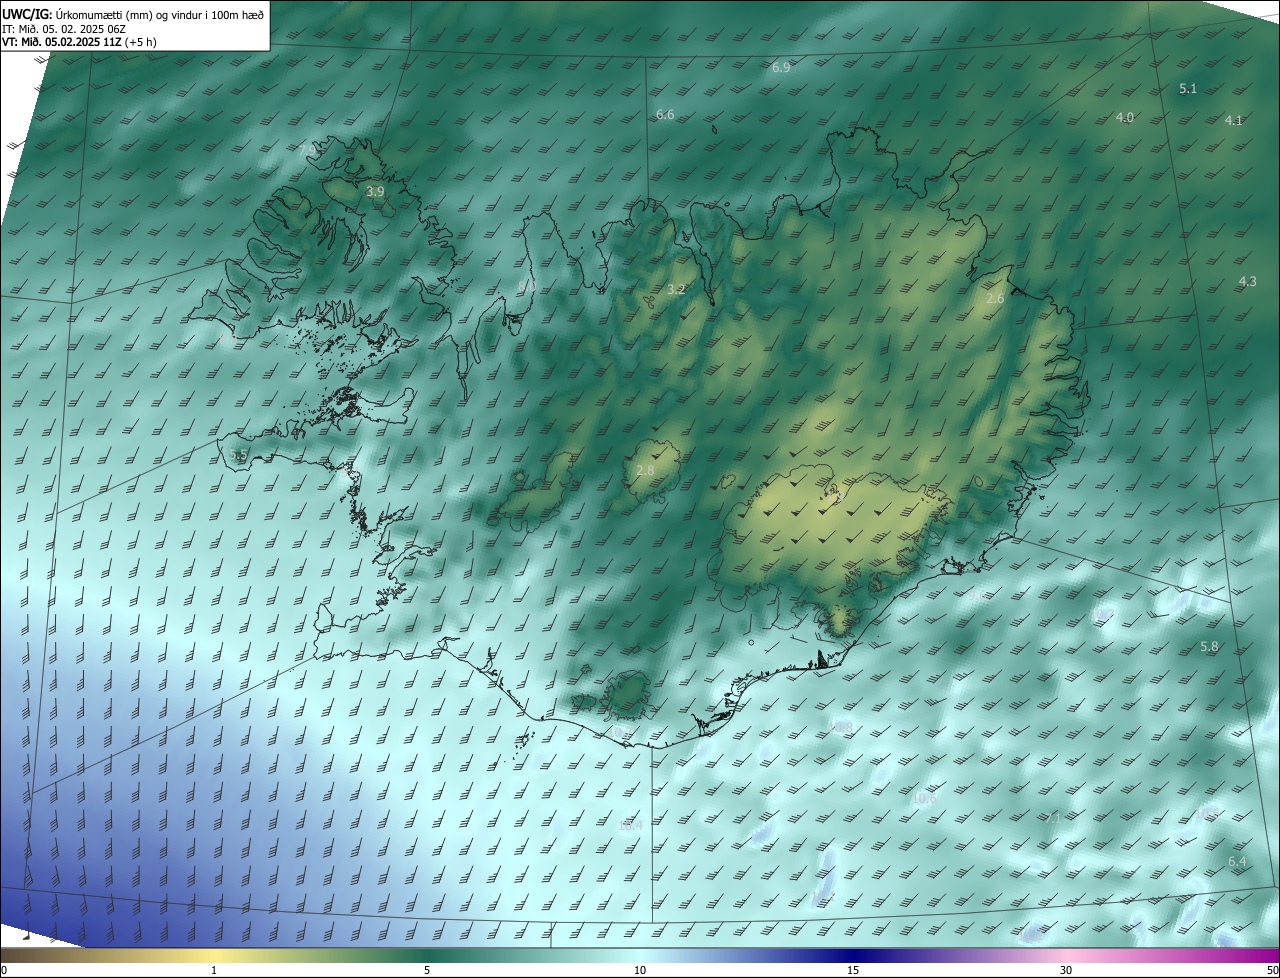
Task: Click the map value 4.3
Action: point(1247,282)
